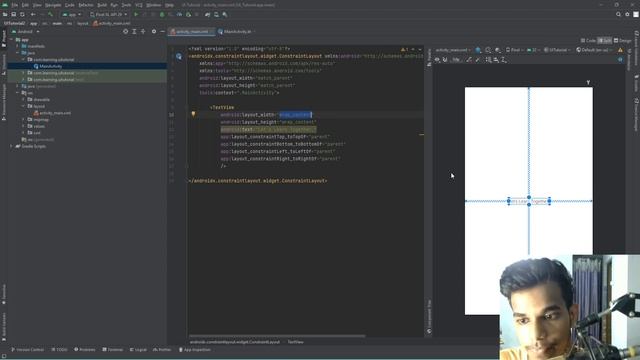The image size is (640, 360).
Task: Click Collapse All in Project panel
Action: (143, 31)
